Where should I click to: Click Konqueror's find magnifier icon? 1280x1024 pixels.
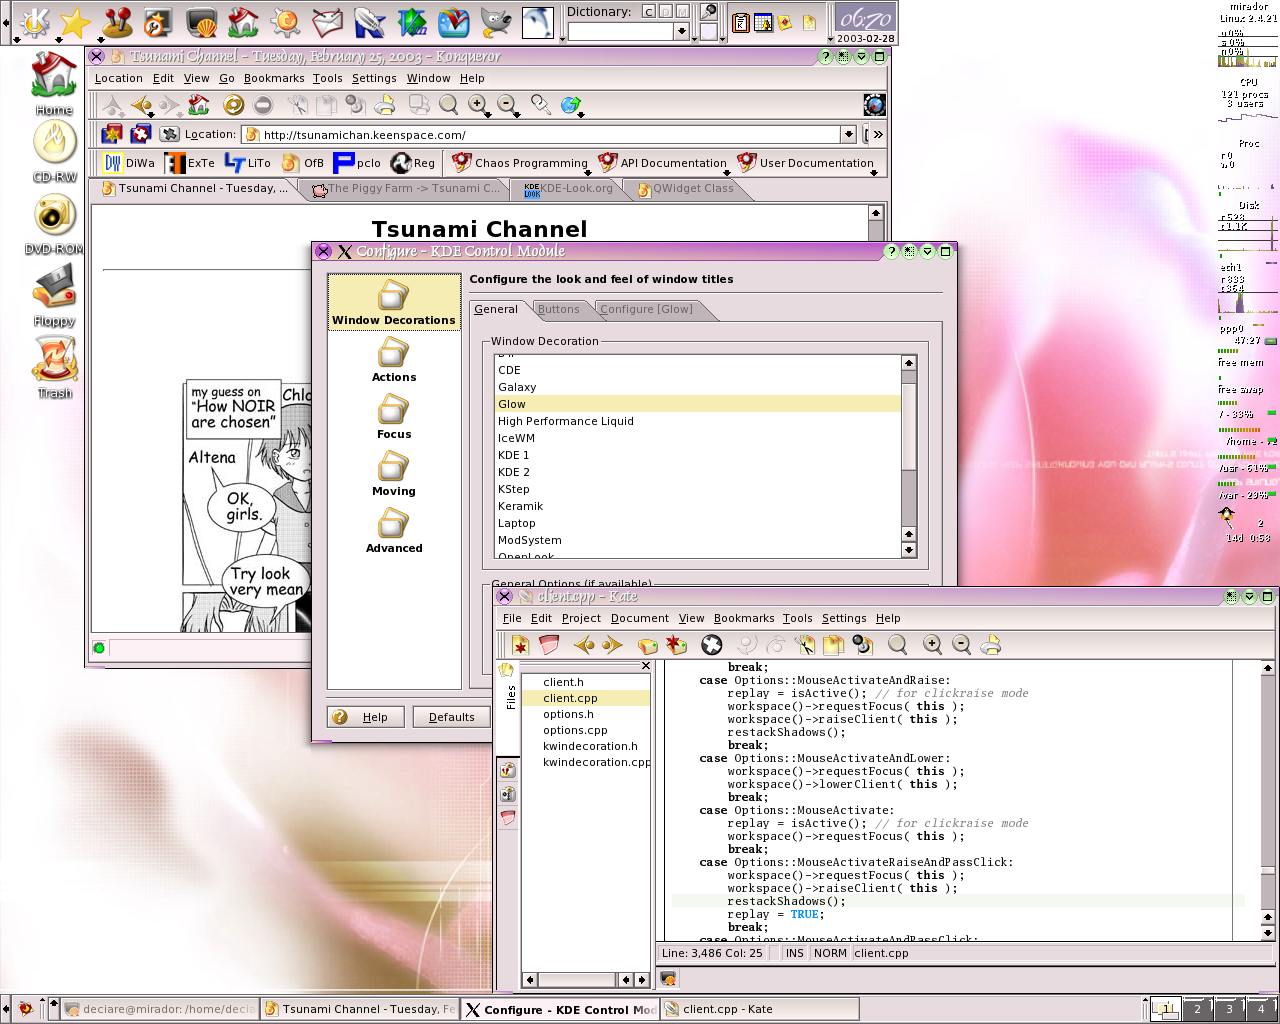[449, 104]
